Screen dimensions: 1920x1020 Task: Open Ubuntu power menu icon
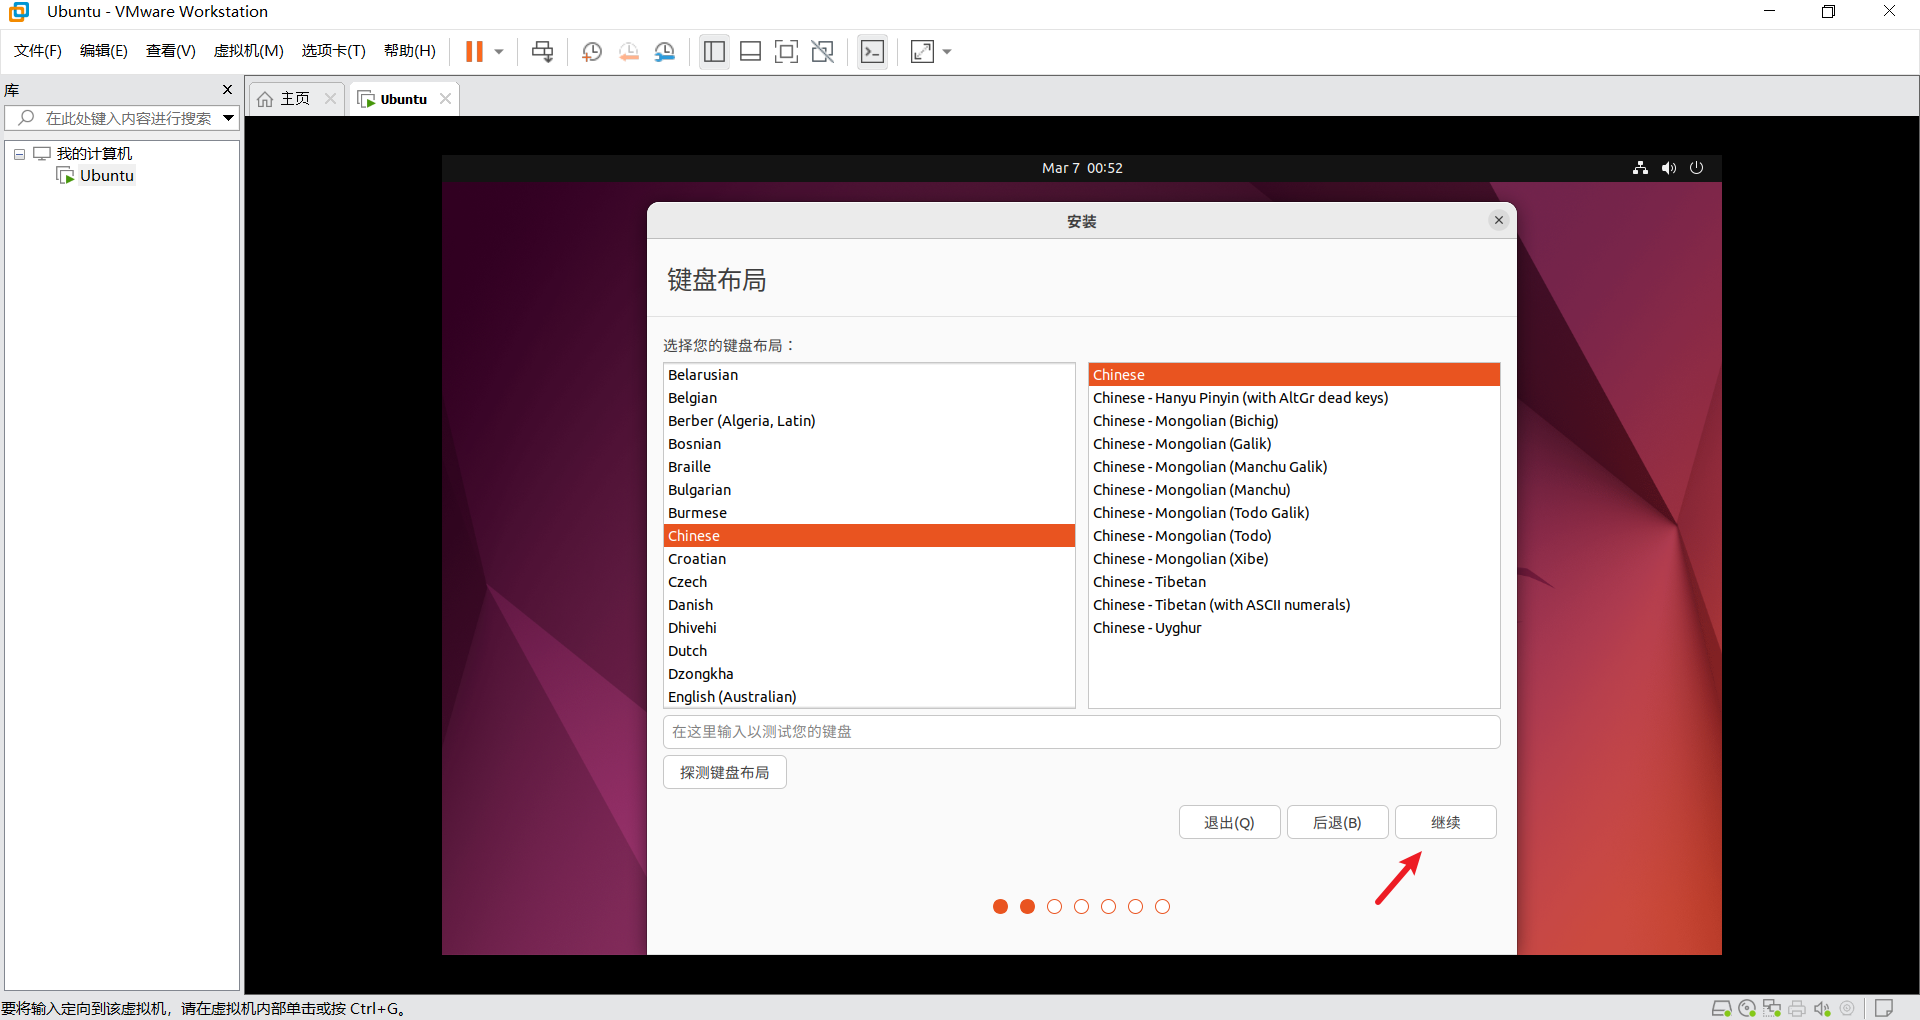(1696, 168)
